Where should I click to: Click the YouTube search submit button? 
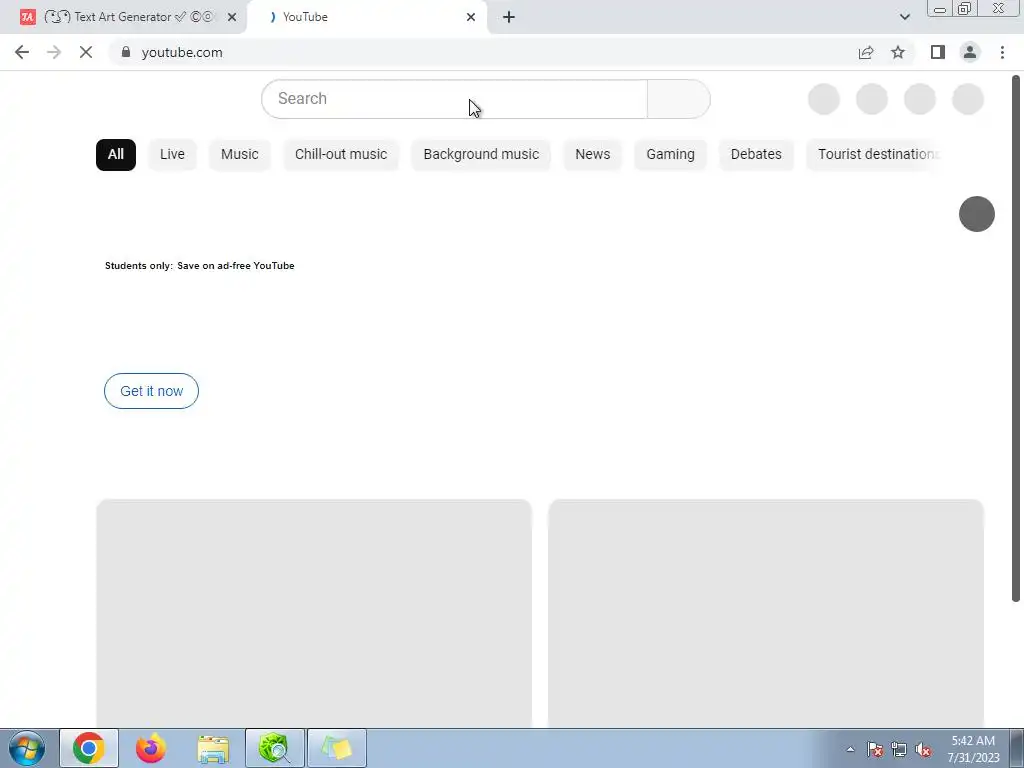pyautogui.click(x=679, y=99)
